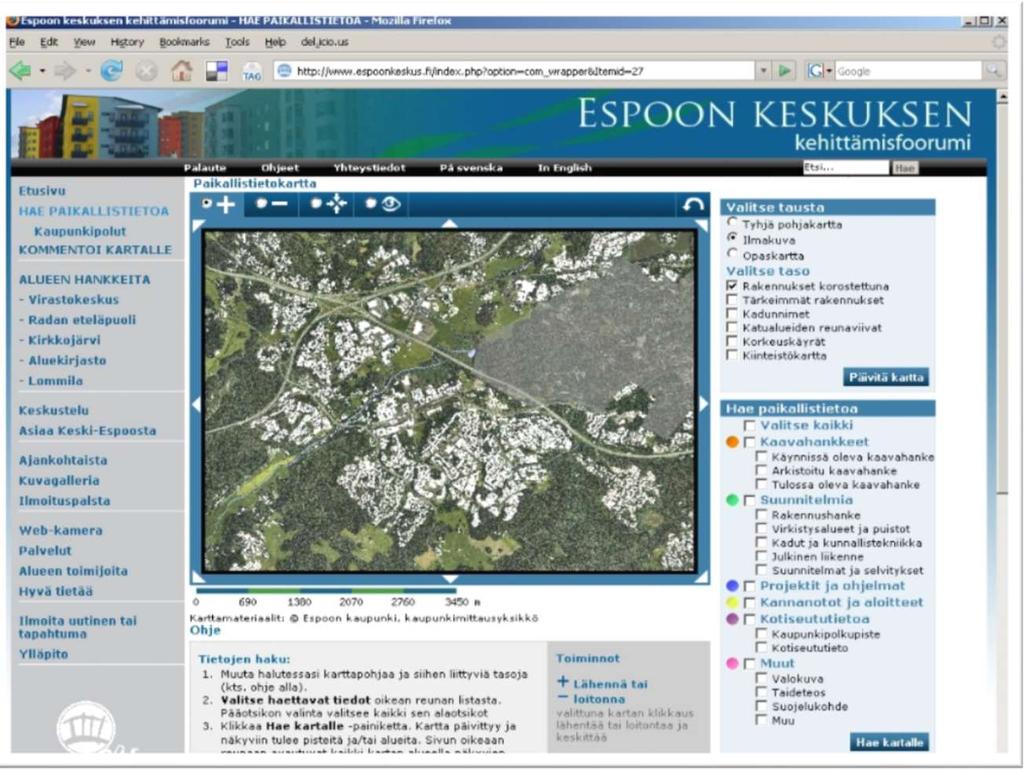Open 'KOMMENTOI KARTALLE' sidebar link

(x=95, y=250)
